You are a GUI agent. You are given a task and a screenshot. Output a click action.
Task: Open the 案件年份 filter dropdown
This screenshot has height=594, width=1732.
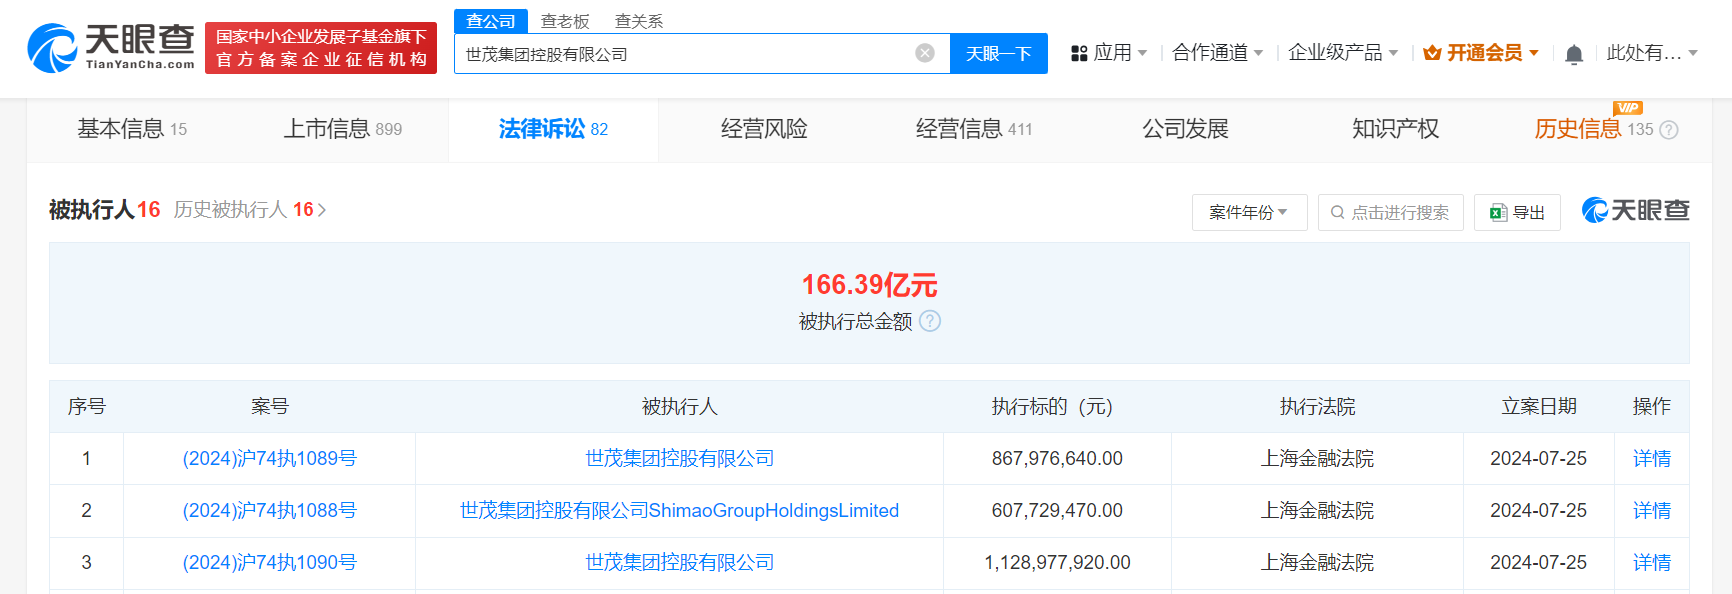coord(1249,212)
